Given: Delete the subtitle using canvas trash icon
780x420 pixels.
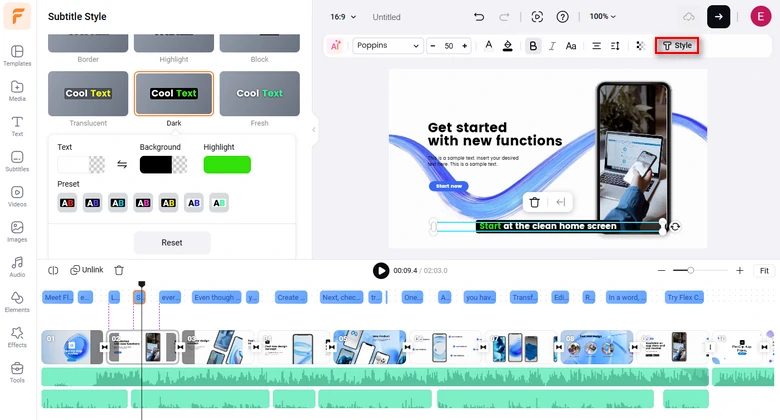Looking at the screenshot, I should [x=535, y=202].
